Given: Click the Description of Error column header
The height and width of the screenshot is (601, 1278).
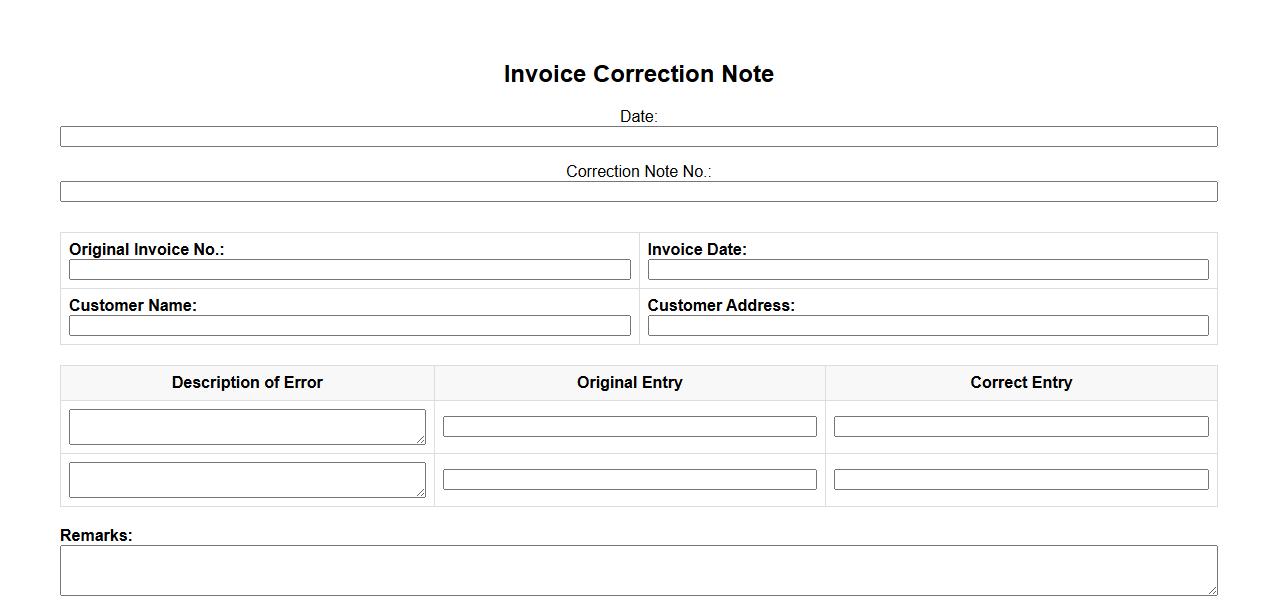Looking at the screenshot, I should click(x=247, y=383).
